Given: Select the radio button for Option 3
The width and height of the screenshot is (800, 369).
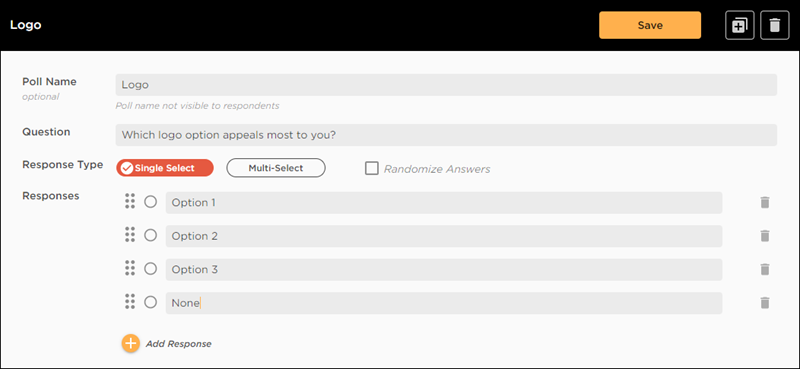Looking at the screenshot, I should pyautogui.click(x=150, y=269).
